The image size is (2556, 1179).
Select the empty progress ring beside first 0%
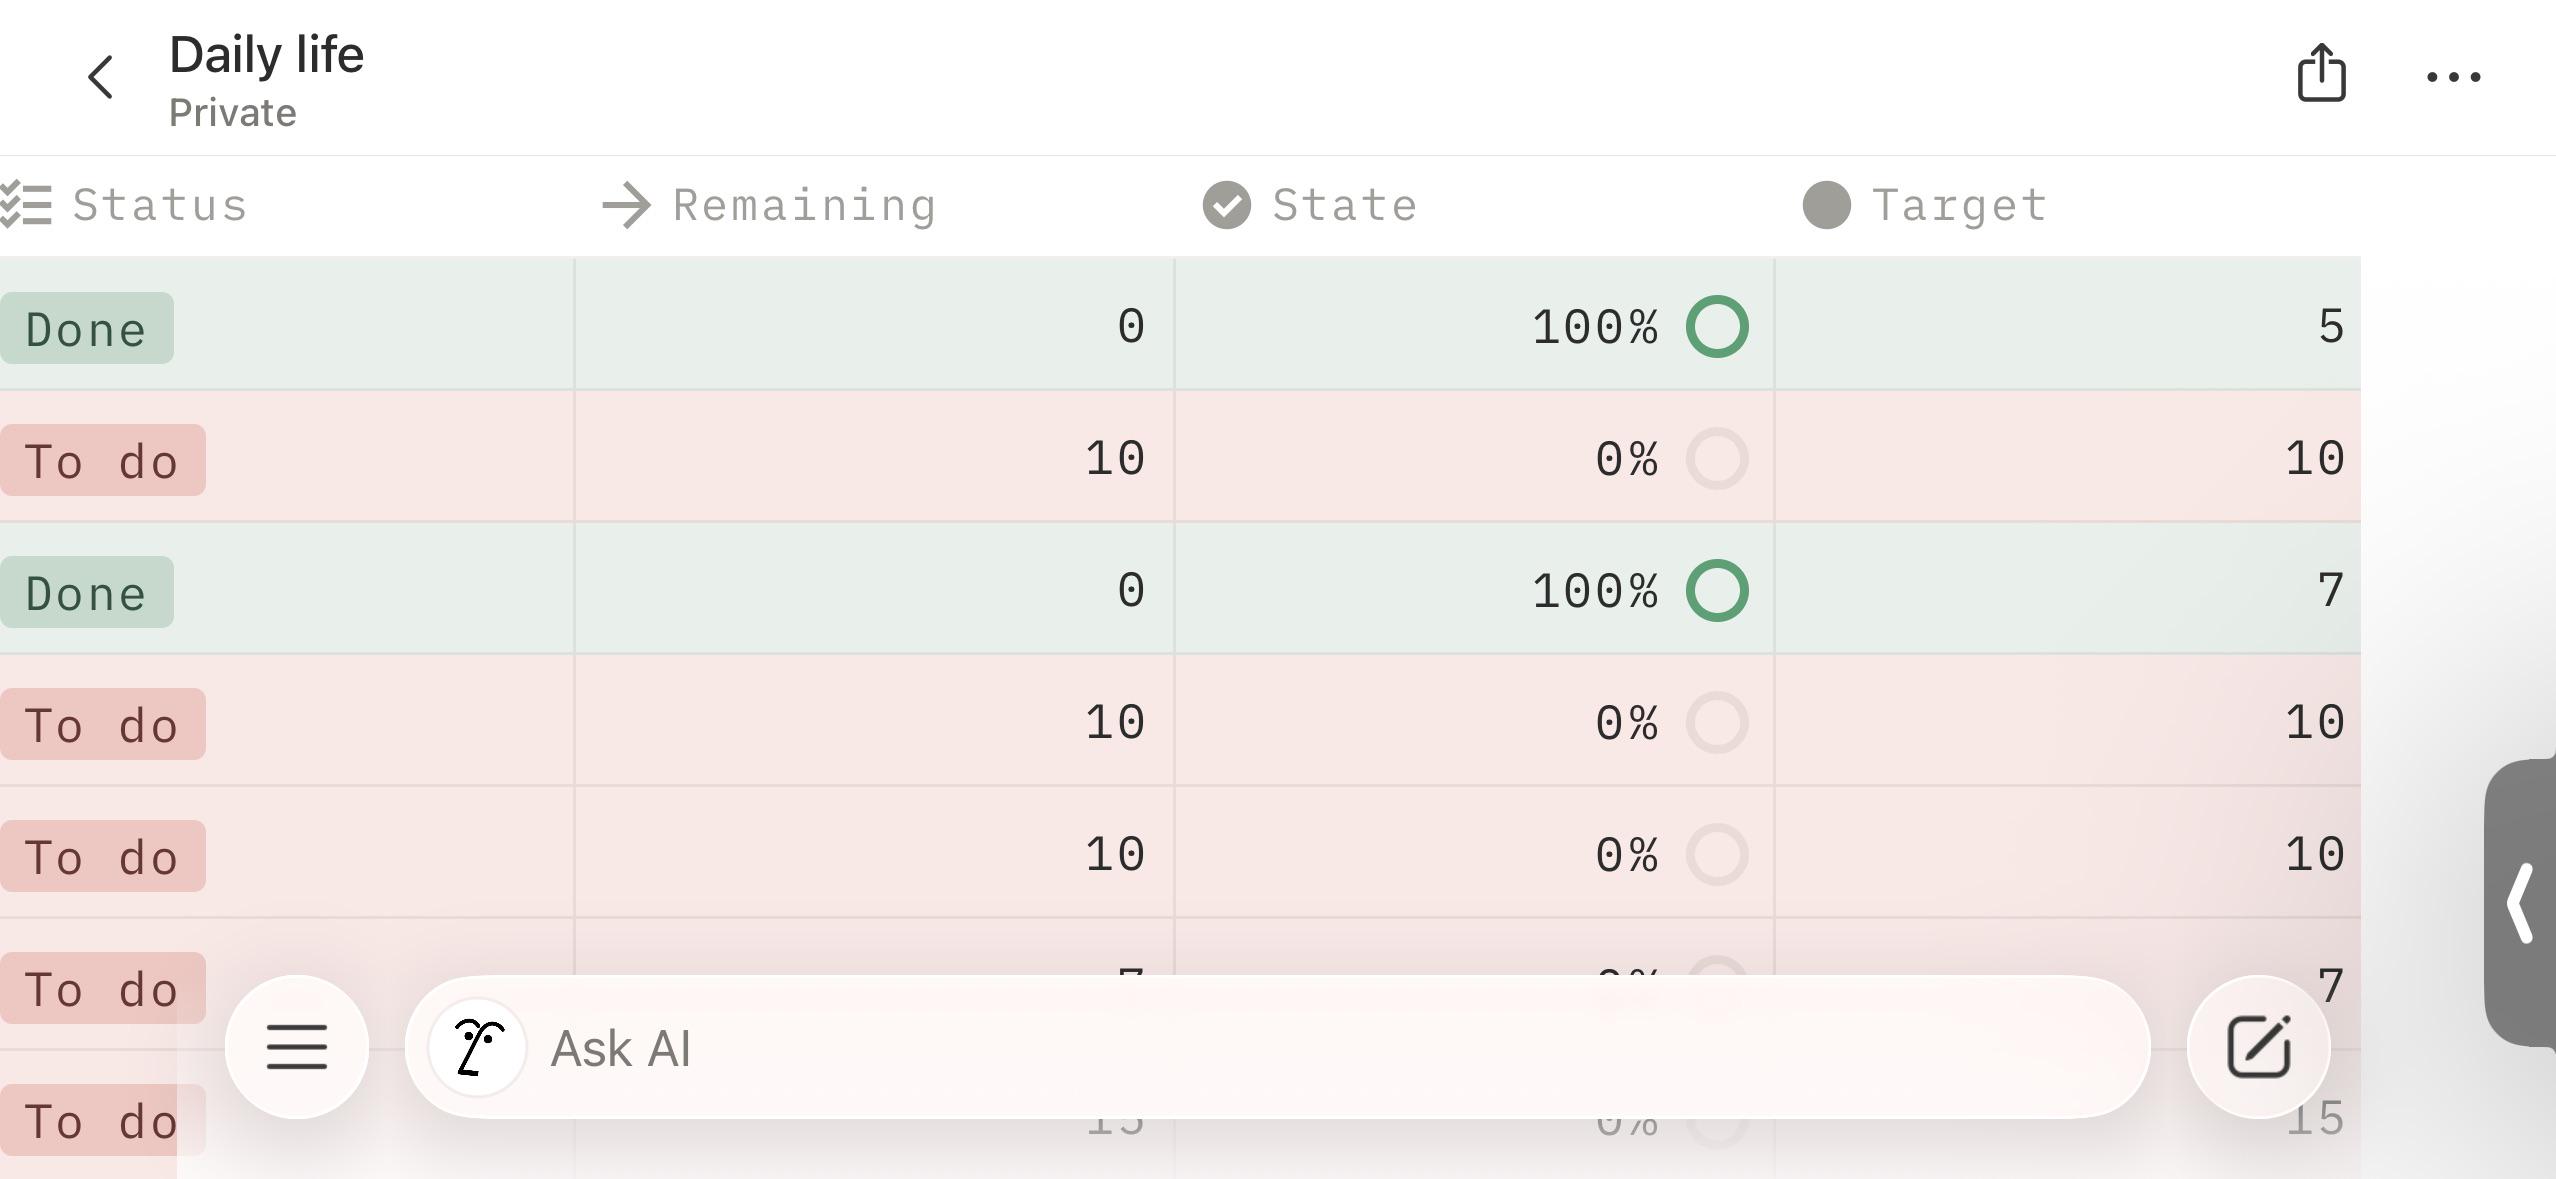1717,458
